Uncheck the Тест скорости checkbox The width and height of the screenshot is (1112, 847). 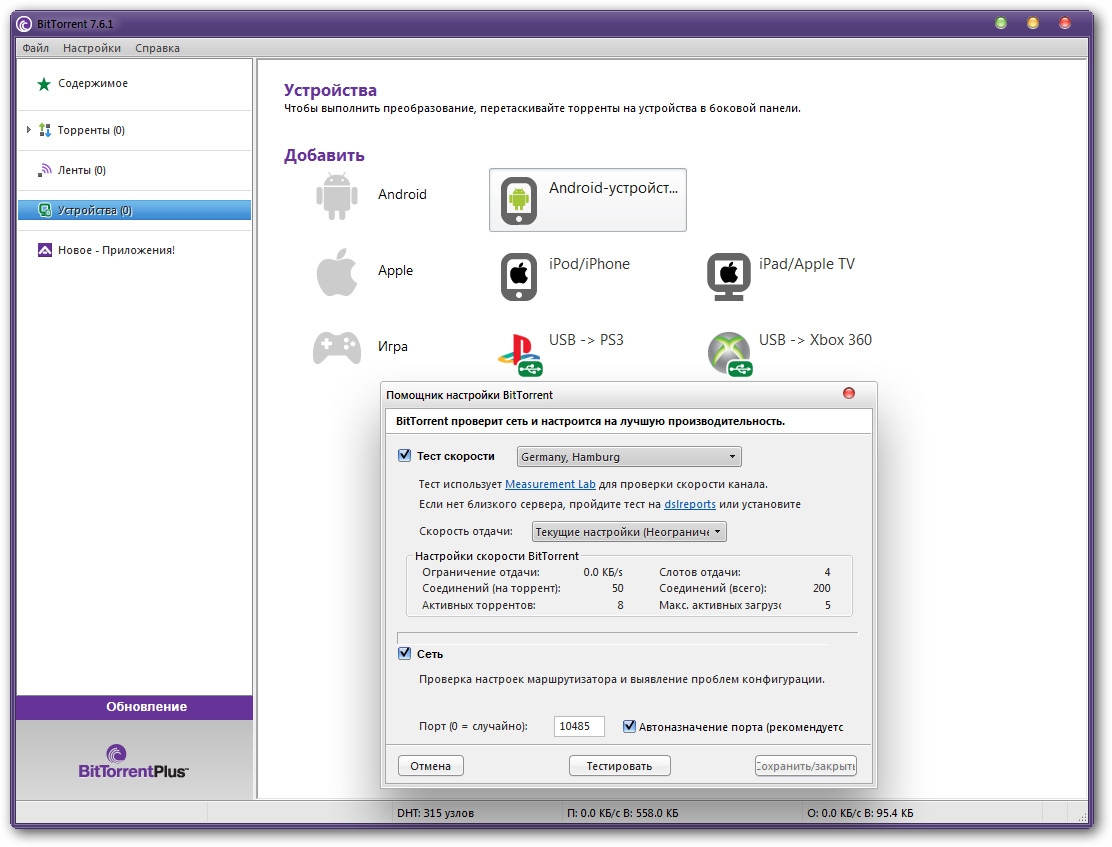pyautogui.click(x=405, y=456)
